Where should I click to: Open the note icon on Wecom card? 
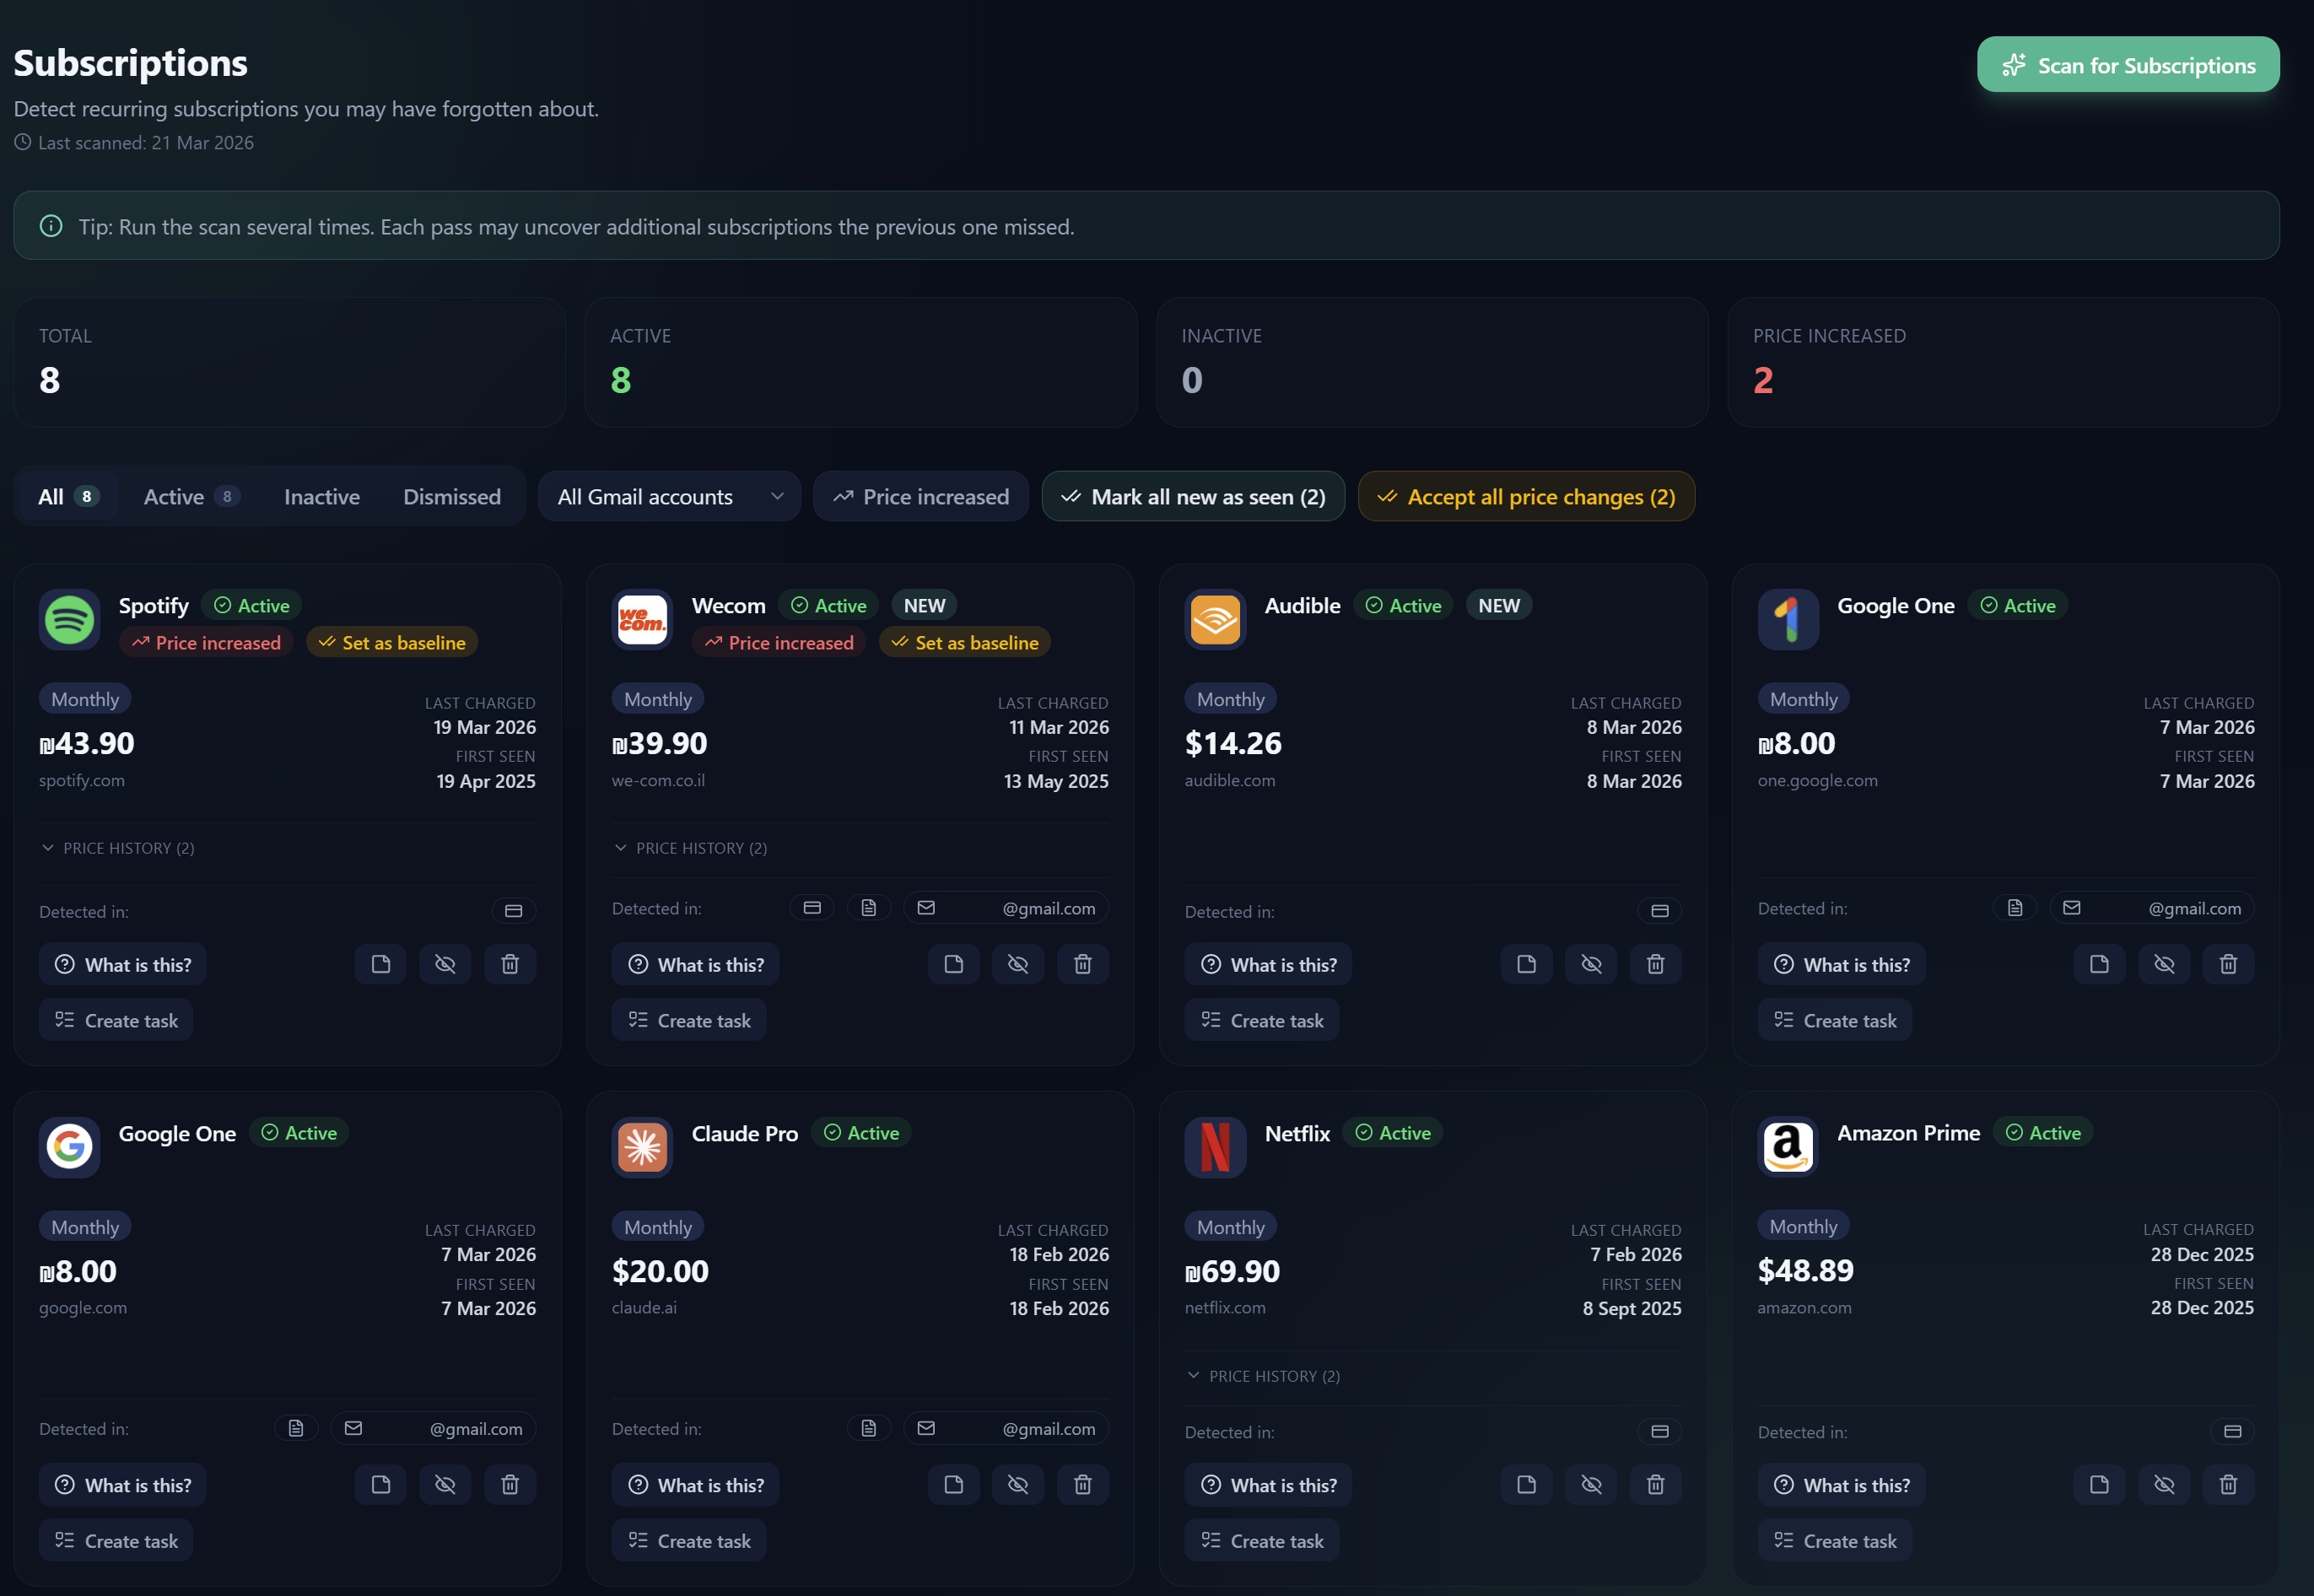[954, 964]
